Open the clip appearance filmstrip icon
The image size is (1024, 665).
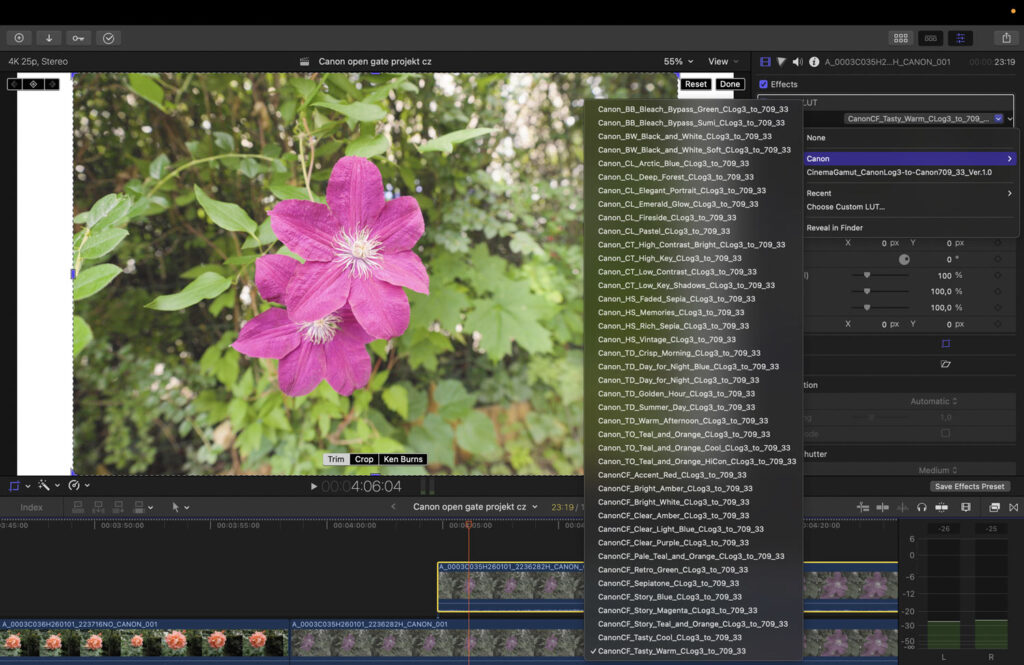coord(966,507)
